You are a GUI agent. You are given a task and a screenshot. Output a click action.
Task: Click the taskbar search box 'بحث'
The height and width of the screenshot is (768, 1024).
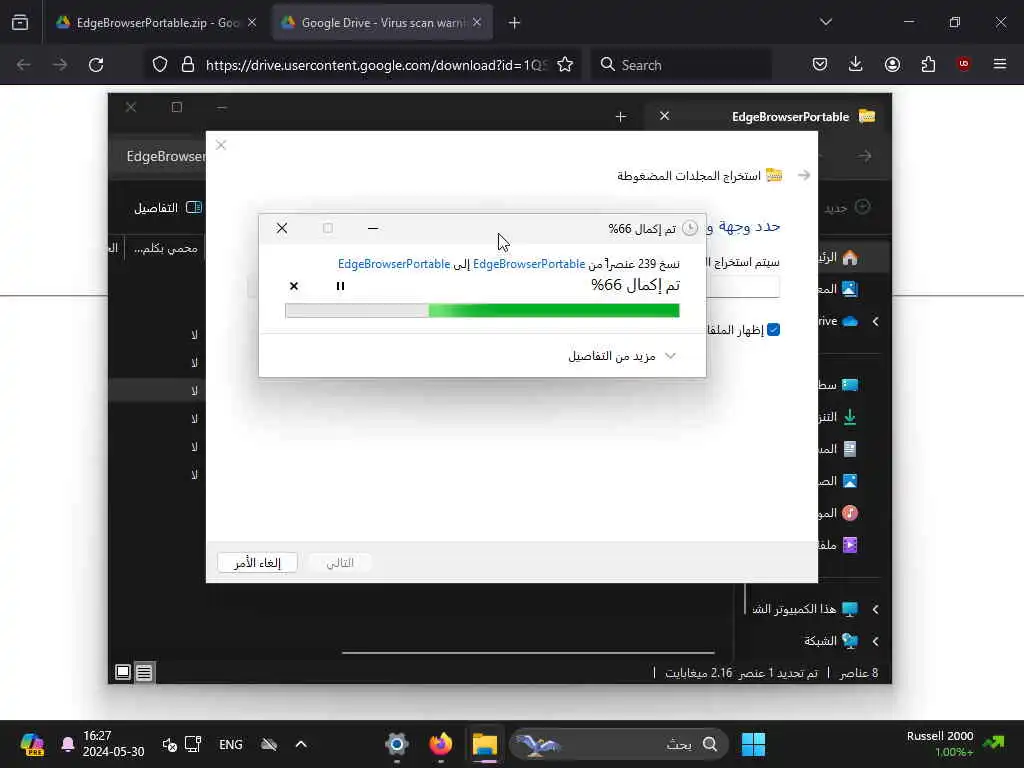coord(618,744)
